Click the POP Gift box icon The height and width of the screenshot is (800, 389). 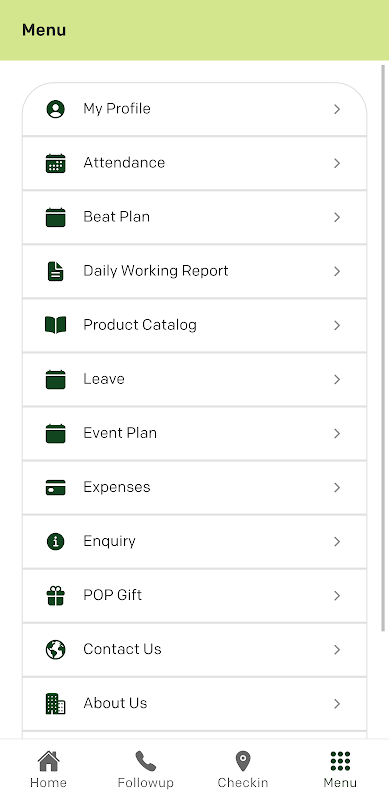55,595
